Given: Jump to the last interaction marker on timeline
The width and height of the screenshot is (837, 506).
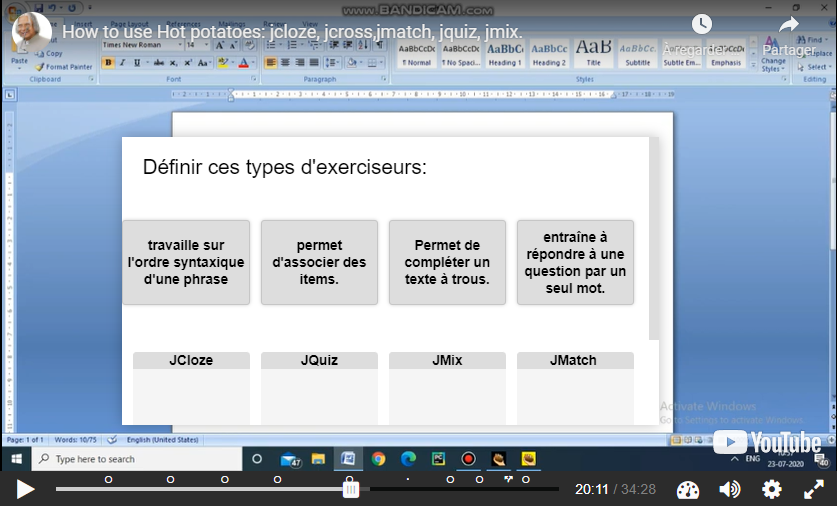Looking at the screenshot, I should tap(526, 479).
